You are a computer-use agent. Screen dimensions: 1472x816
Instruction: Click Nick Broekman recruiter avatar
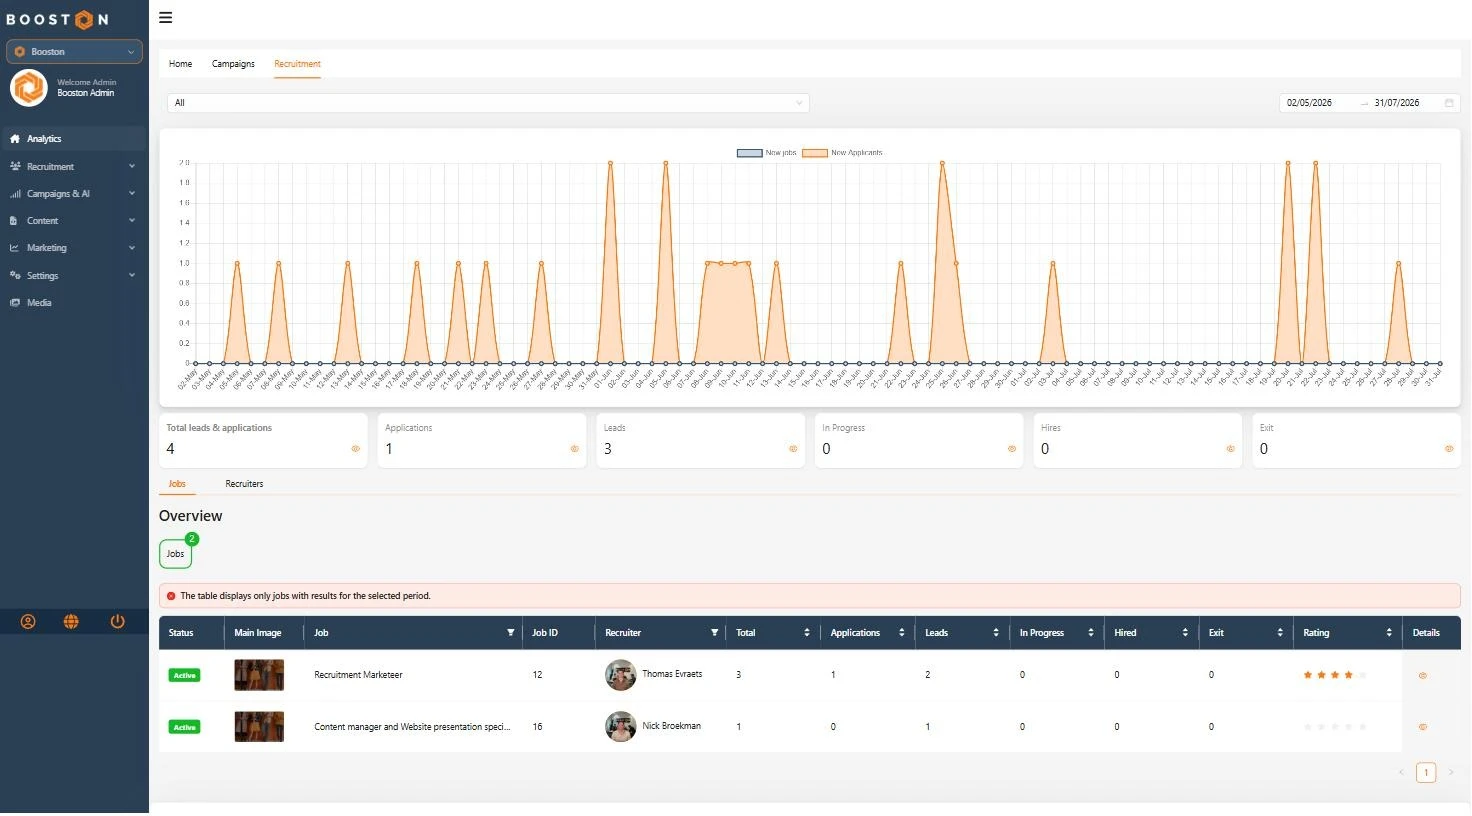pyautogui.click(x=621, y=726)
